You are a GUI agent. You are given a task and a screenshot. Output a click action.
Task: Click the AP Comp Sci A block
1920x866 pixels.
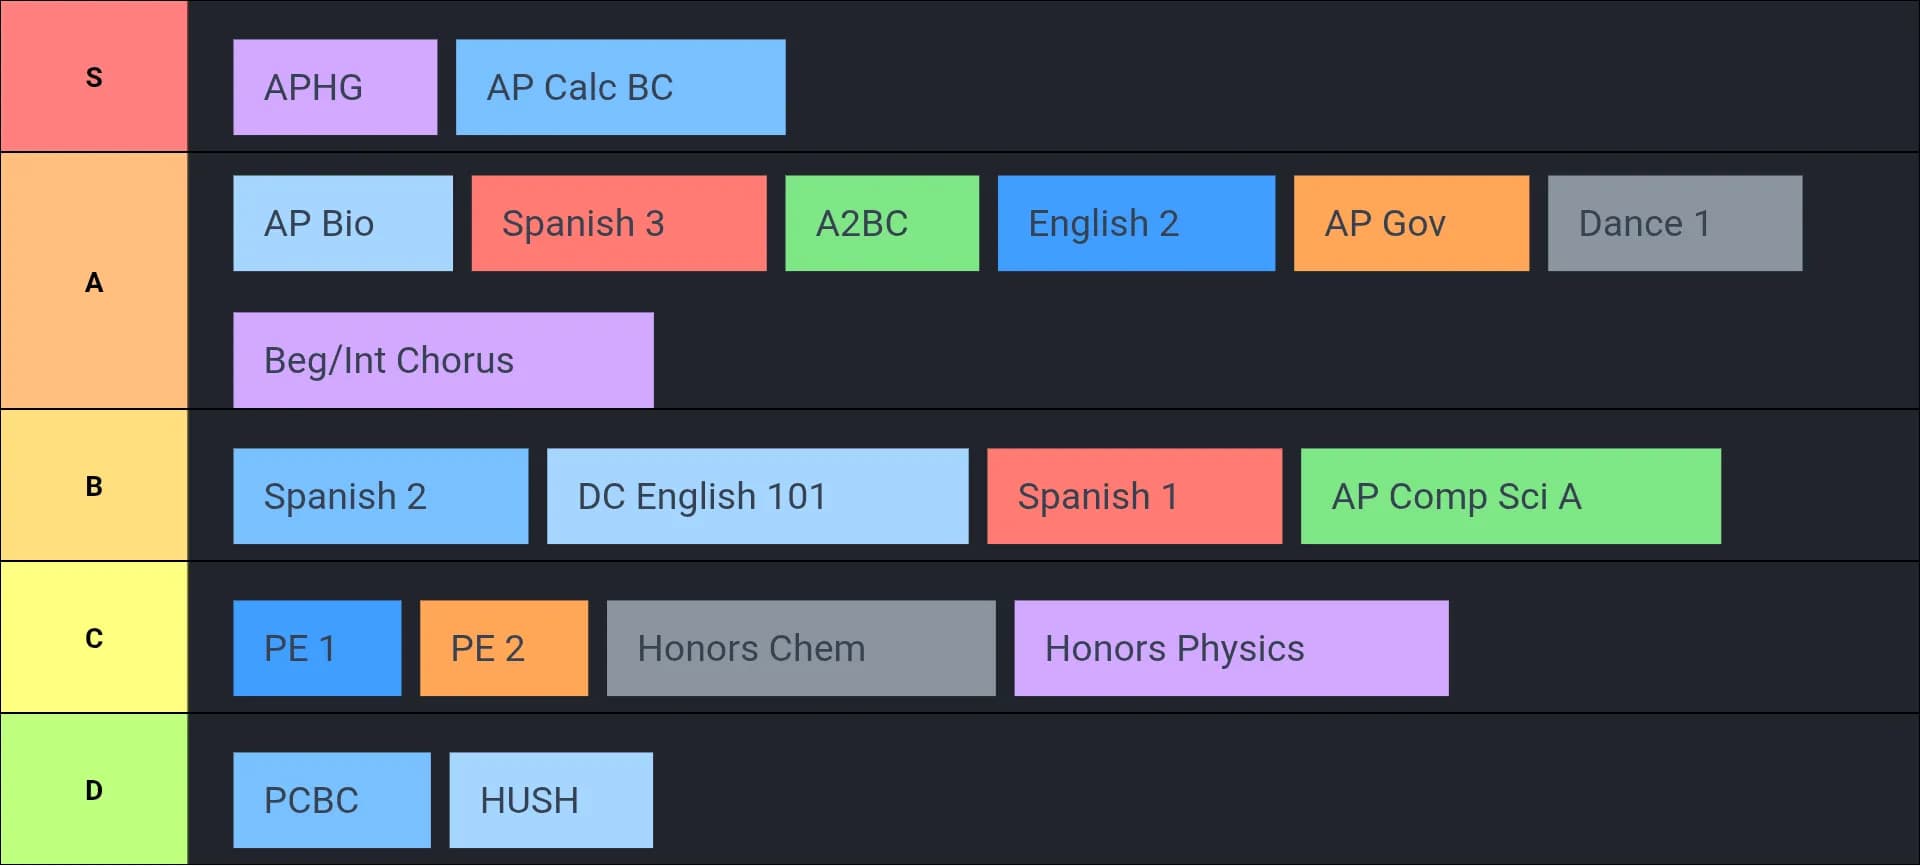click(x=1510, y=496)
